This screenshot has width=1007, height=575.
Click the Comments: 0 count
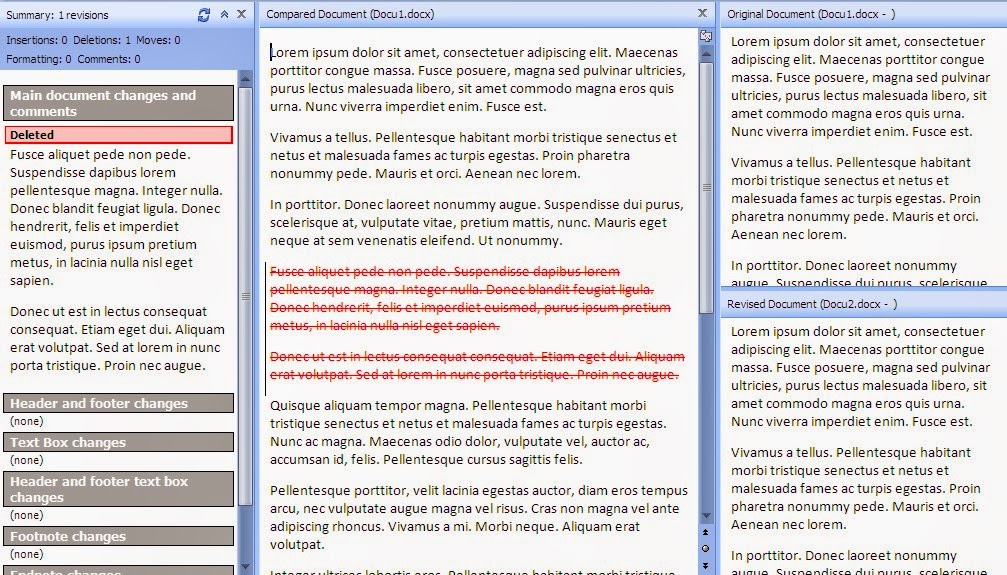pyautogui.click(x=109, y=59)
